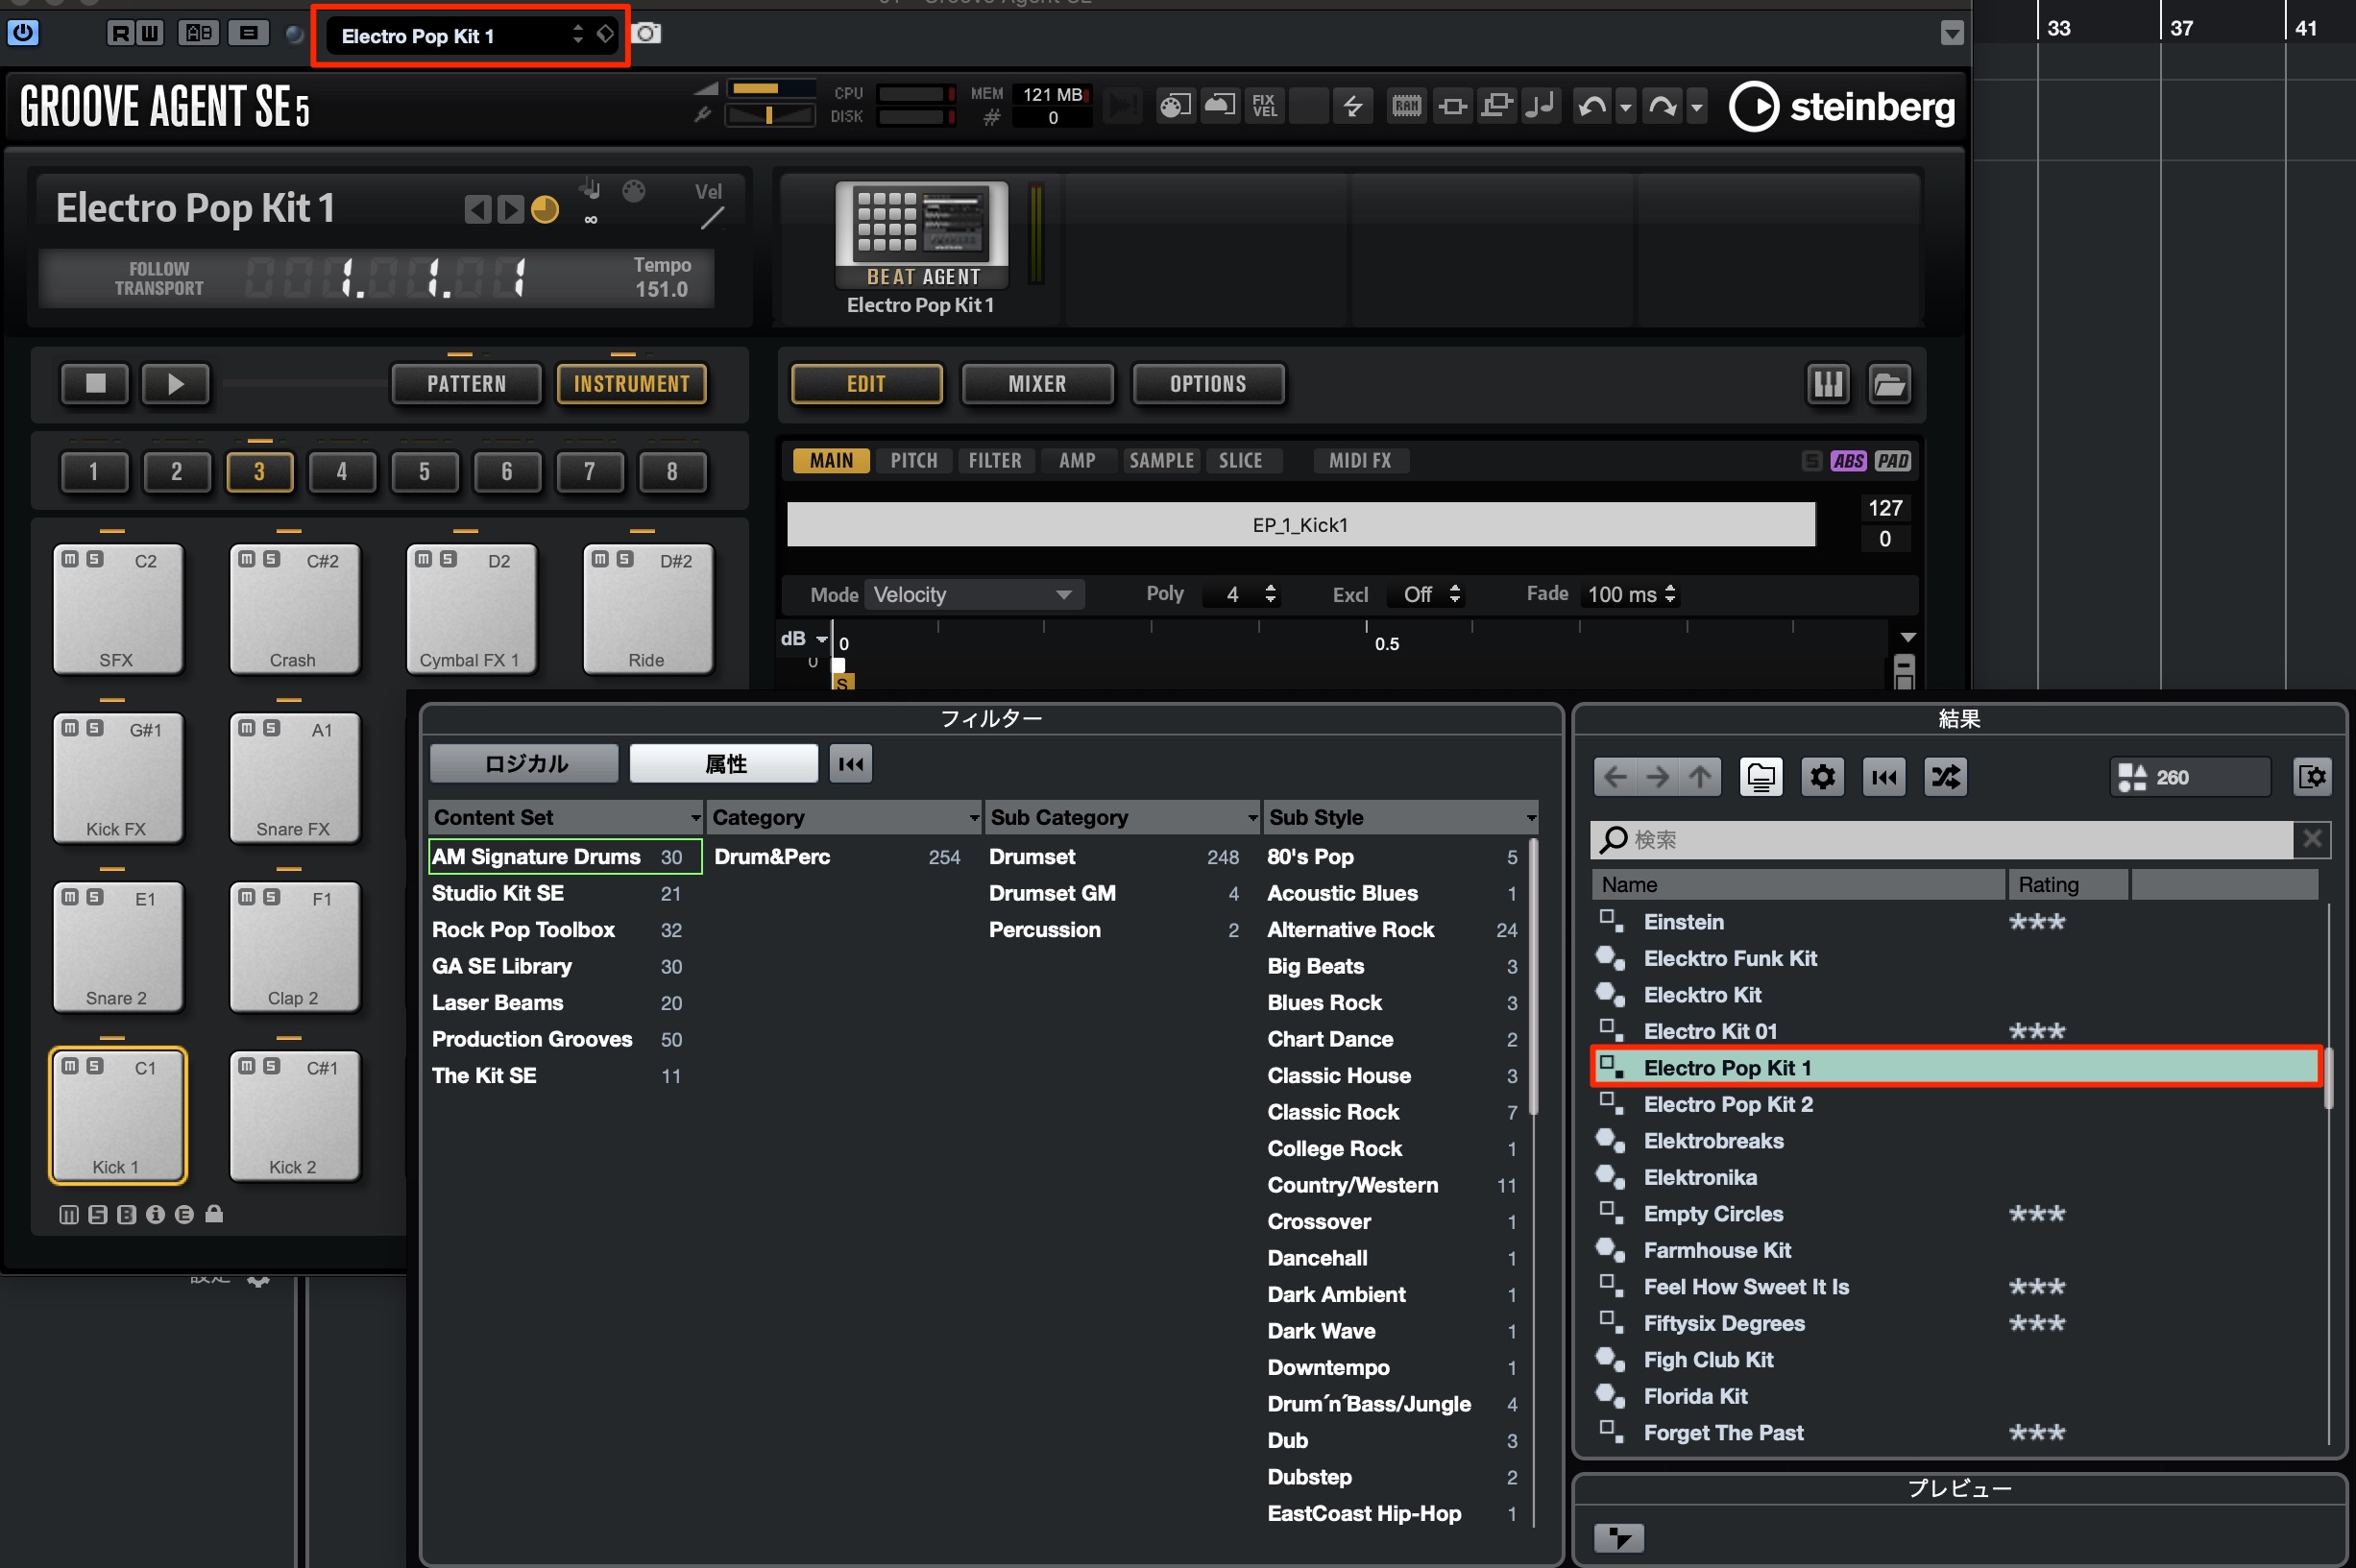The height and width of the screenshot is (1568, 2356).
Task: Toggle the ABS button
Action: coord(1848,461)
